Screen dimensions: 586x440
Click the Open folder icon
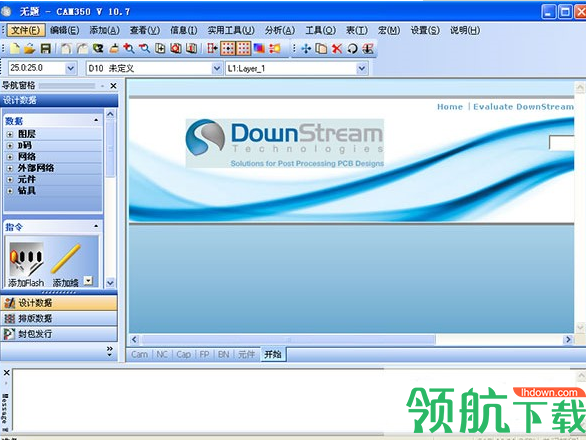tap(30, 49)
